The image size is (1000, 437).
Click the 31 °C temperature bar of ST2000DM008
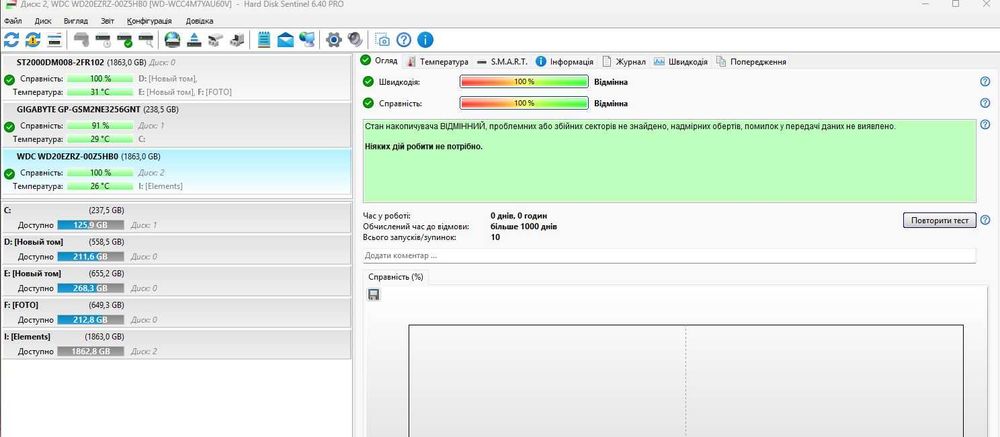[99, 92]
